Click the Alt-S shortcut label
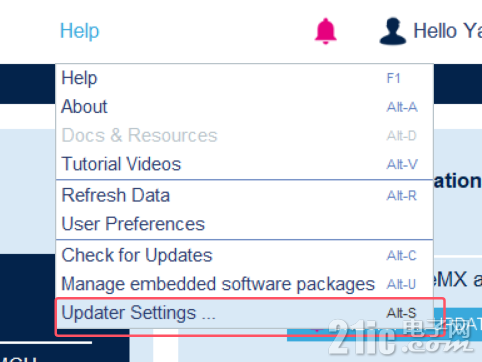482x362 pixels. coord(401,313)
